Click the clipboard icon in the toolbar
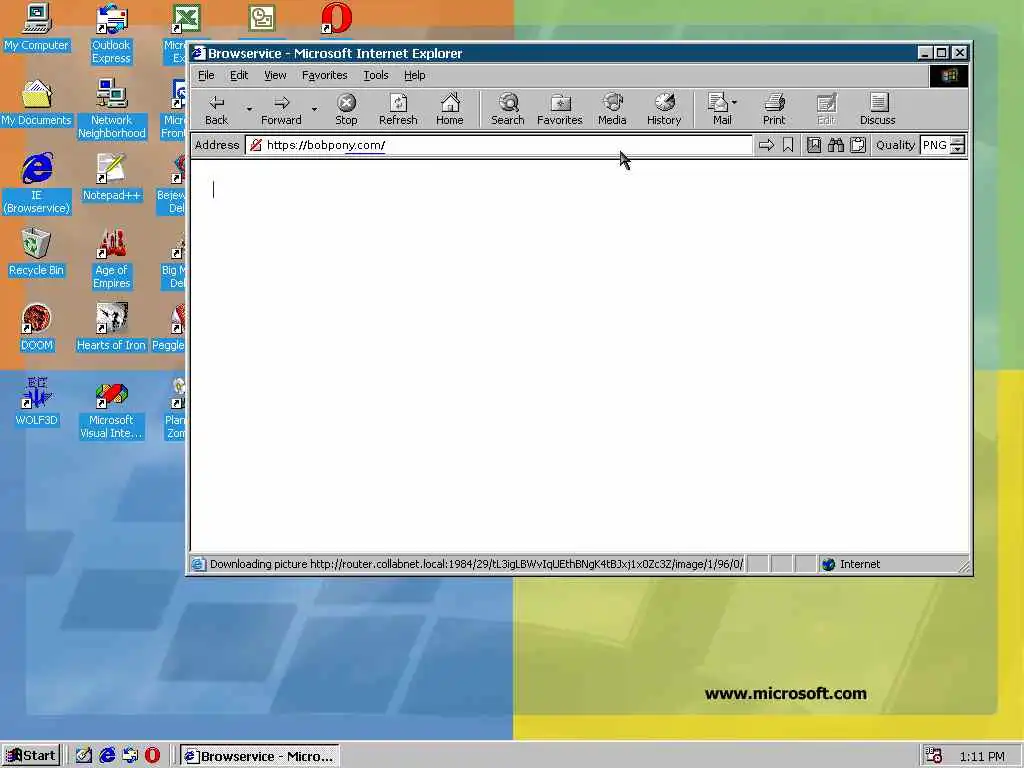 point(858,145)
